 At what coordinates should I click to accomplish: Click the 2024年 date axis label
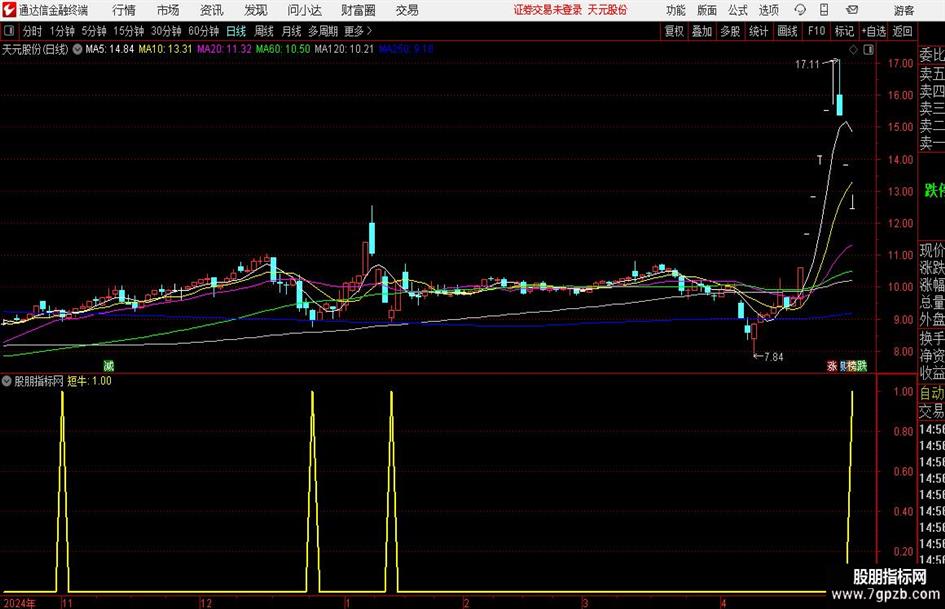(19, 603)
